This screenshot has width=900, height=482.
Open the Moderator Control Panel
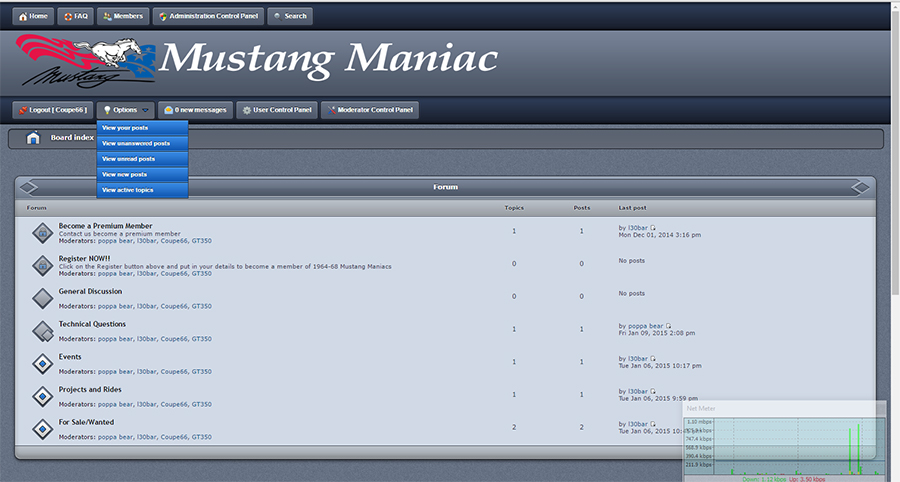point(369,110)
